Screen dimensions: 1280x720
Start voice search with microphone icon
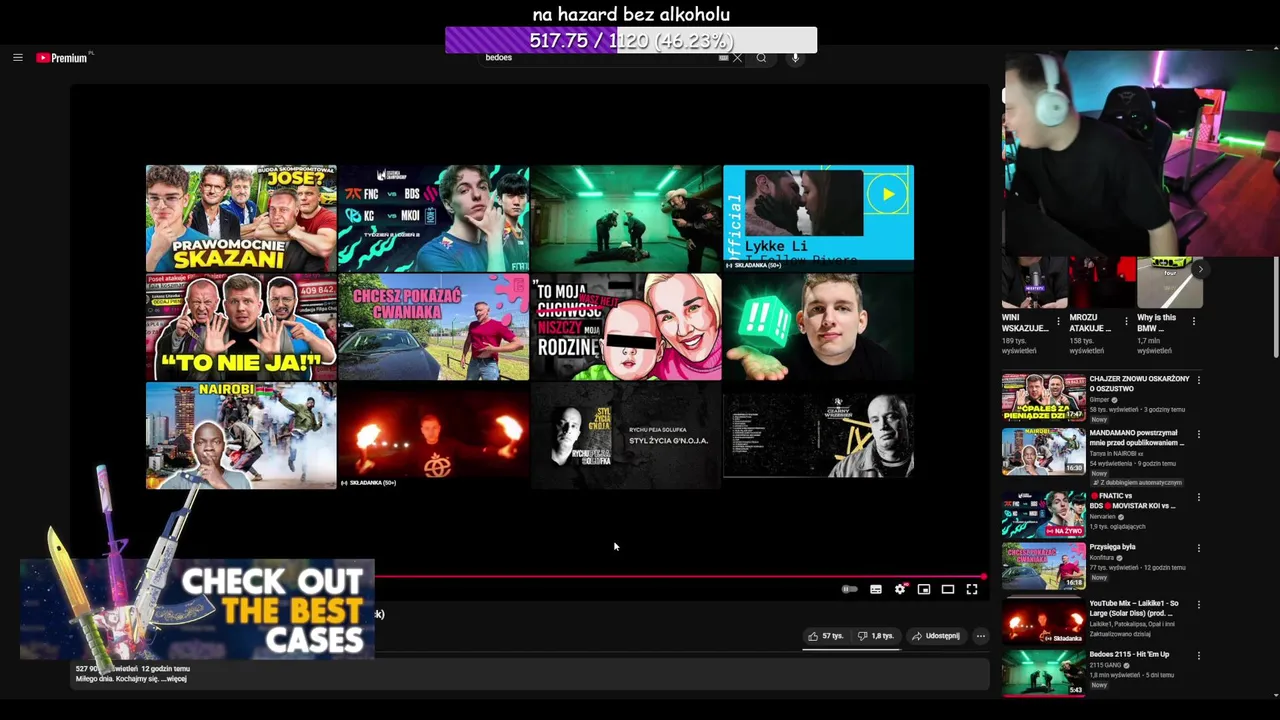click(x=795, y=58)
